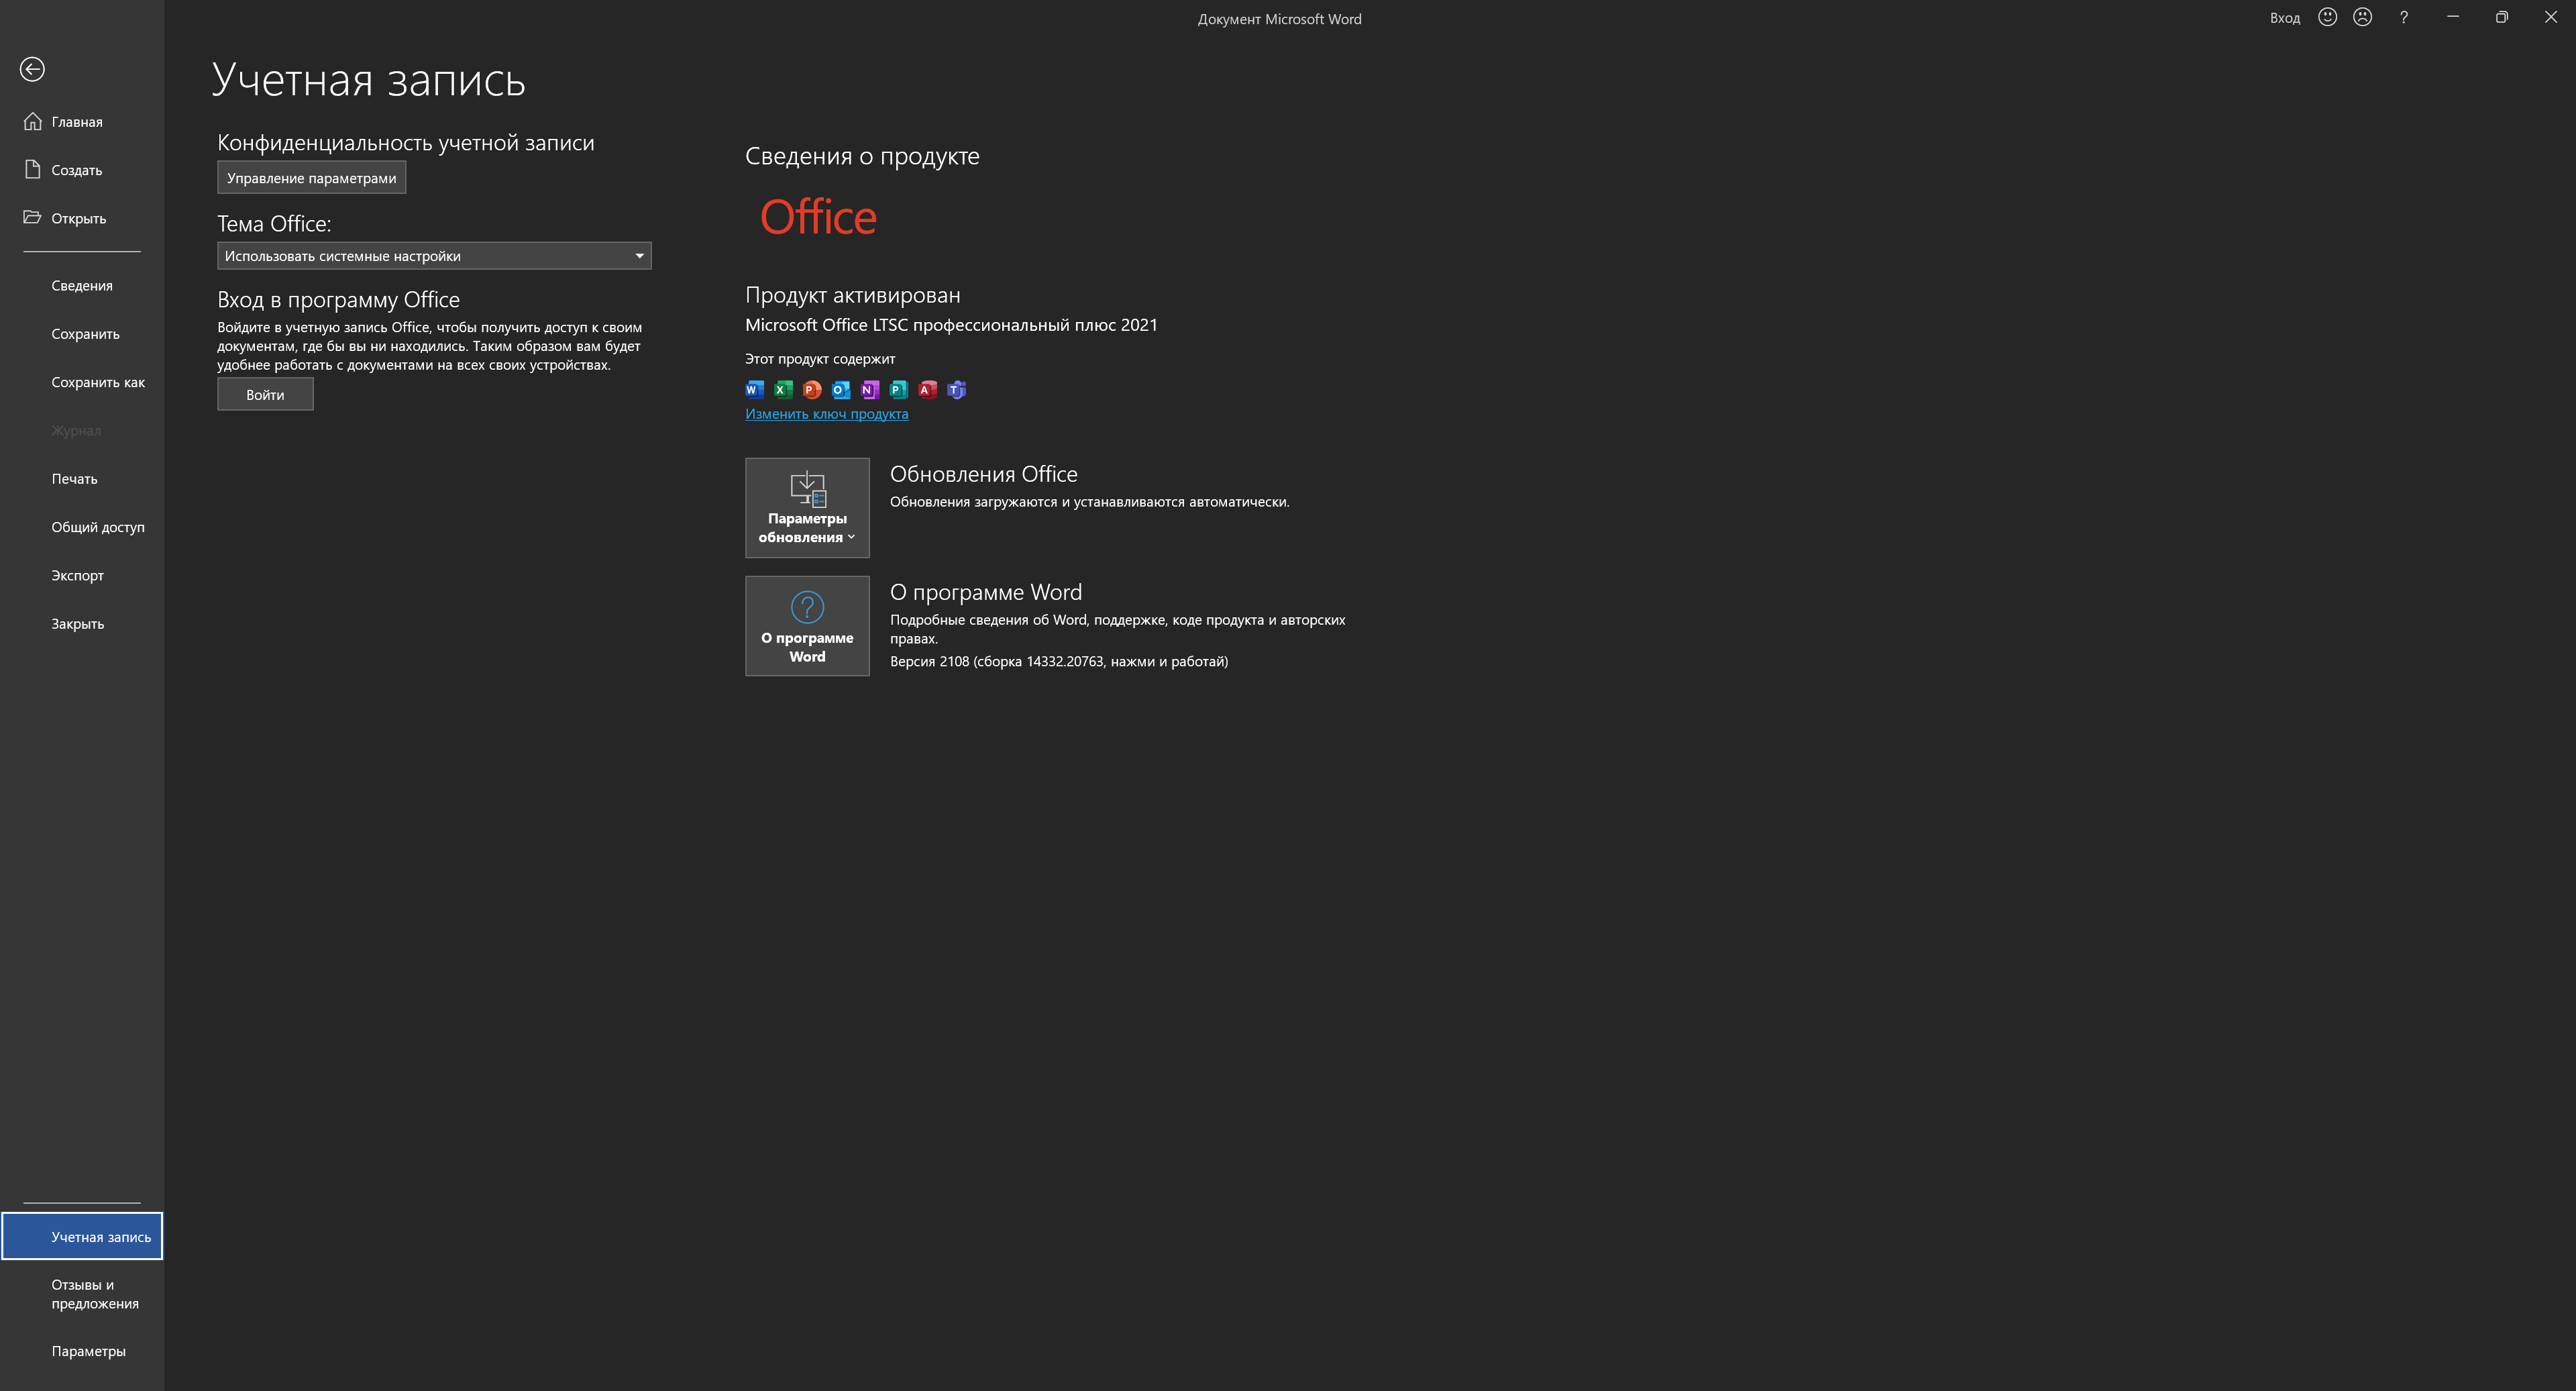
Task: Open Общий доступ in sidebar
Action: coord(82,527)
